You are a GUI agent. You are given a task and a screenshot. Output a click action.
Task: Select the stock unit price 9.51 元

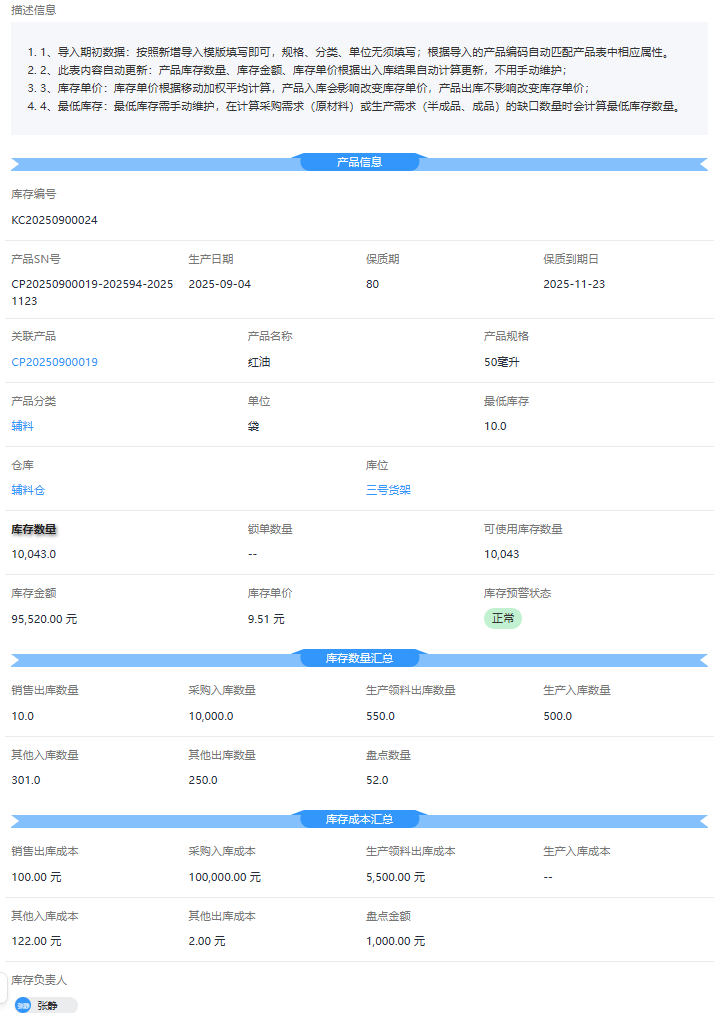[x=266, y=619]
